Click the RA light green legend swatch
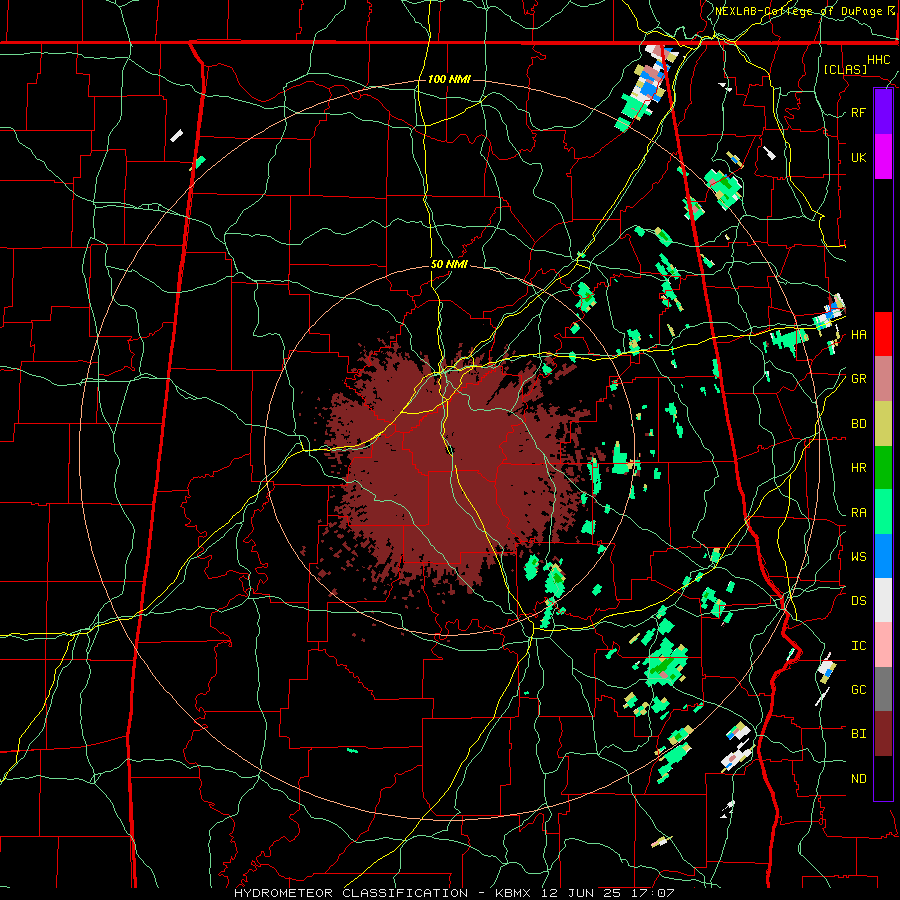Image resolution: width=900 pixels, height=900 pixels. click(883, 512)
